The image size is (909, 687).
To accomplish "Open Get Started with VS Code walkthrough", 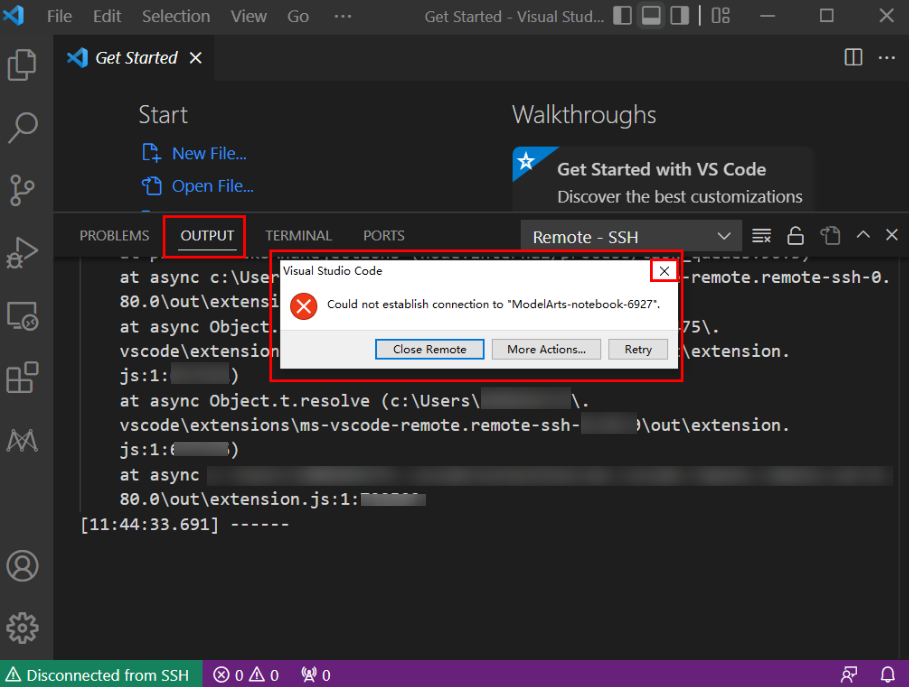I will (x=663, y=179).
